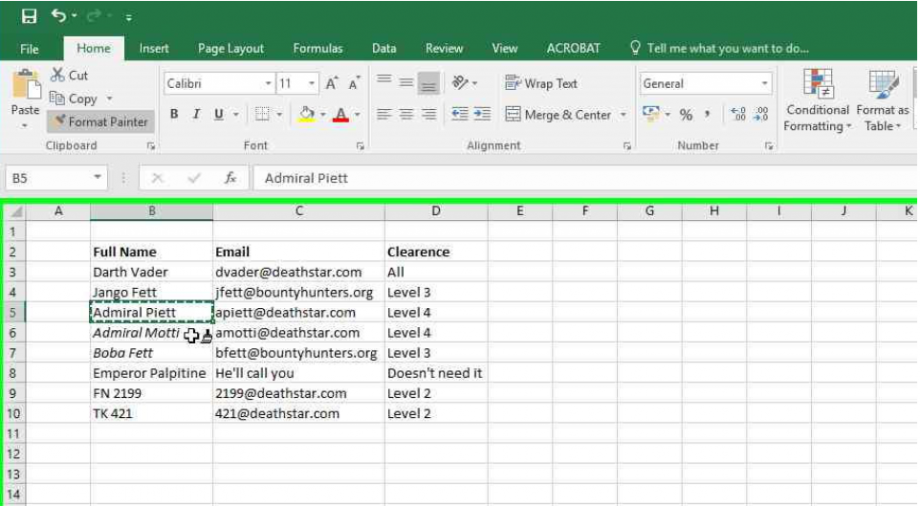Viewport: 920px width, 506px height.
Task: Toggle Italic formatting
Action: click(x=196, y=114)
